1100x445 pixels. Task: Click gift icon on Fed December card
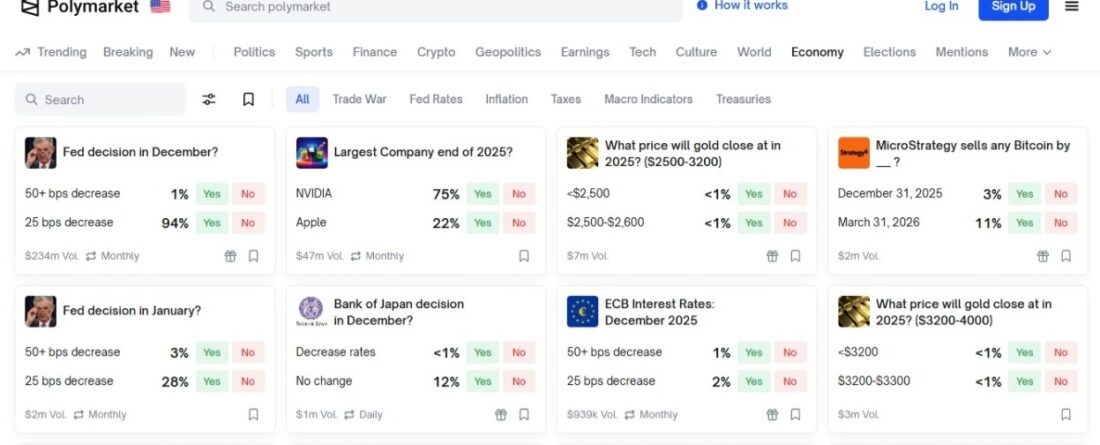[231, 256]
